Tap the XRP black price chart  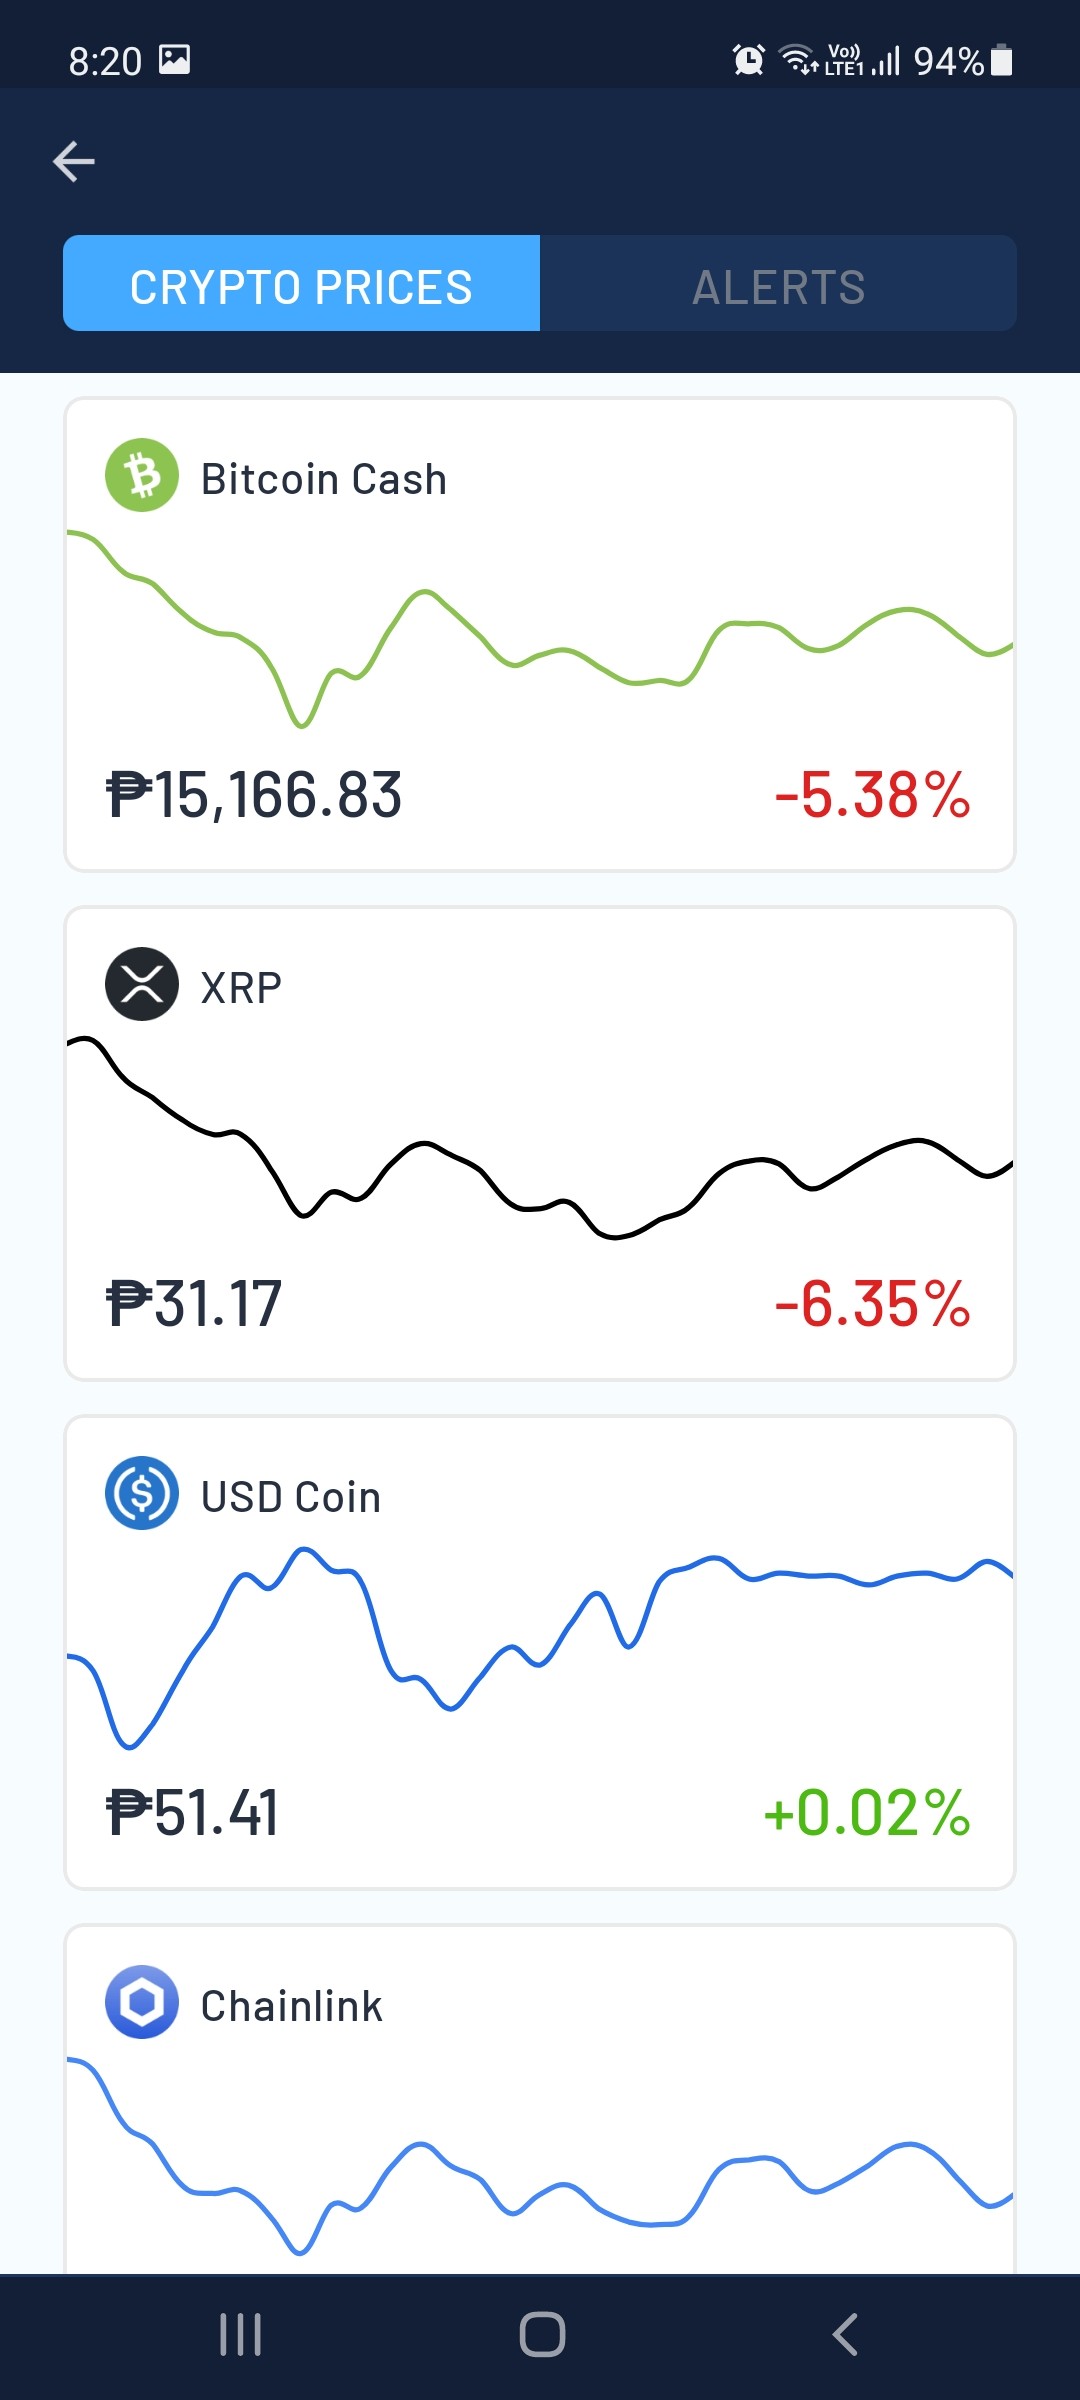540,1138
